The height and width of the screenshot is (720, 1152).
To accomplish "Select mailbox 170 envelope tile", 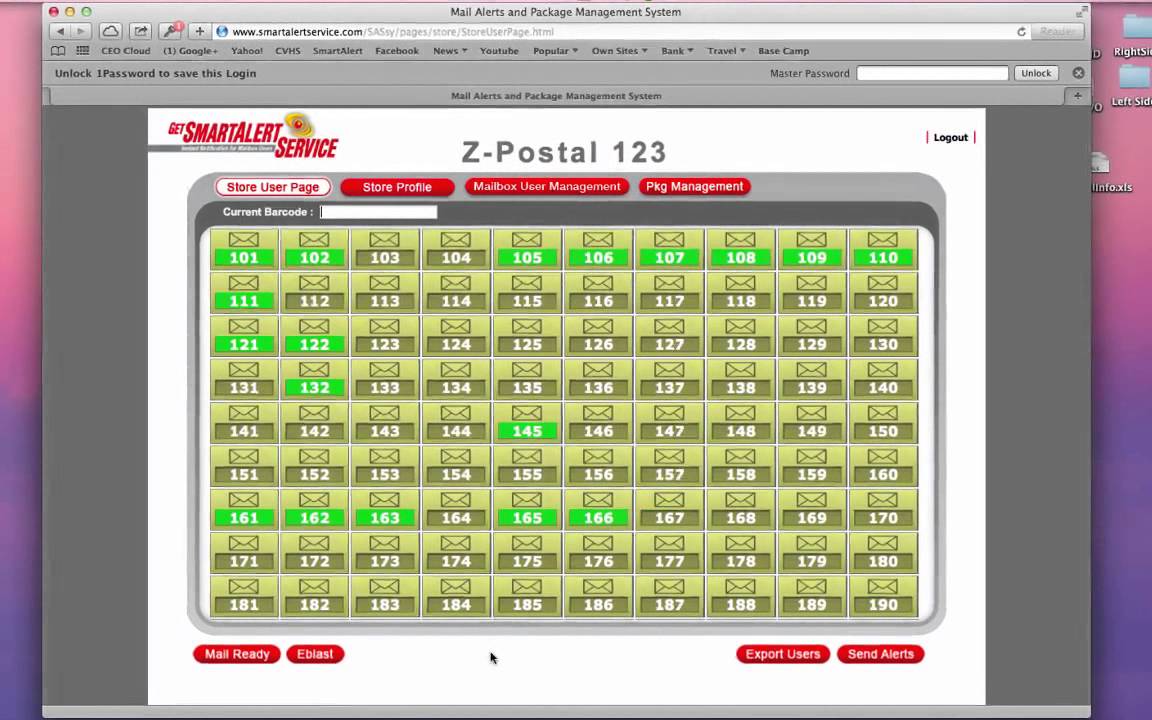I will (x=883, y=509).
